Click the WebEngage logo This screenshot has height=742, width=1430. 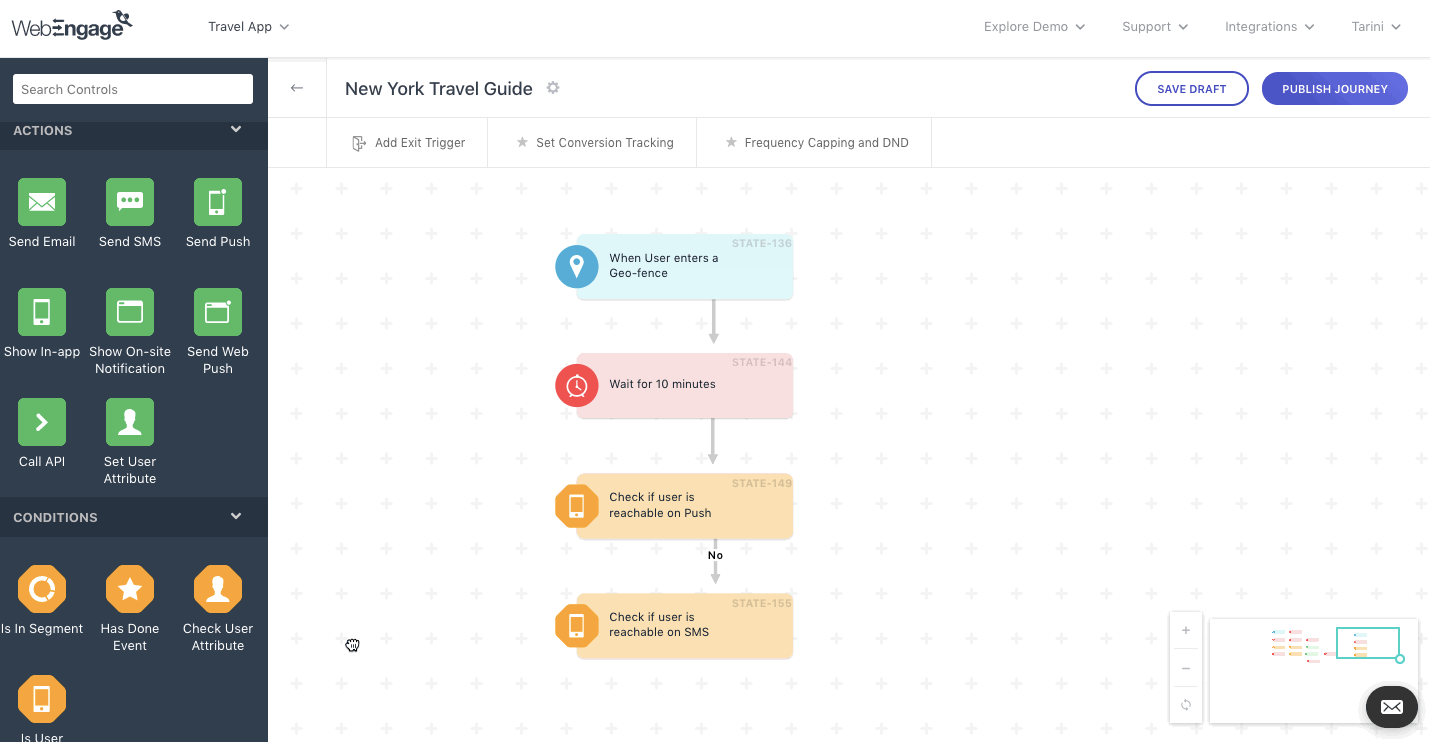point(72,25)
